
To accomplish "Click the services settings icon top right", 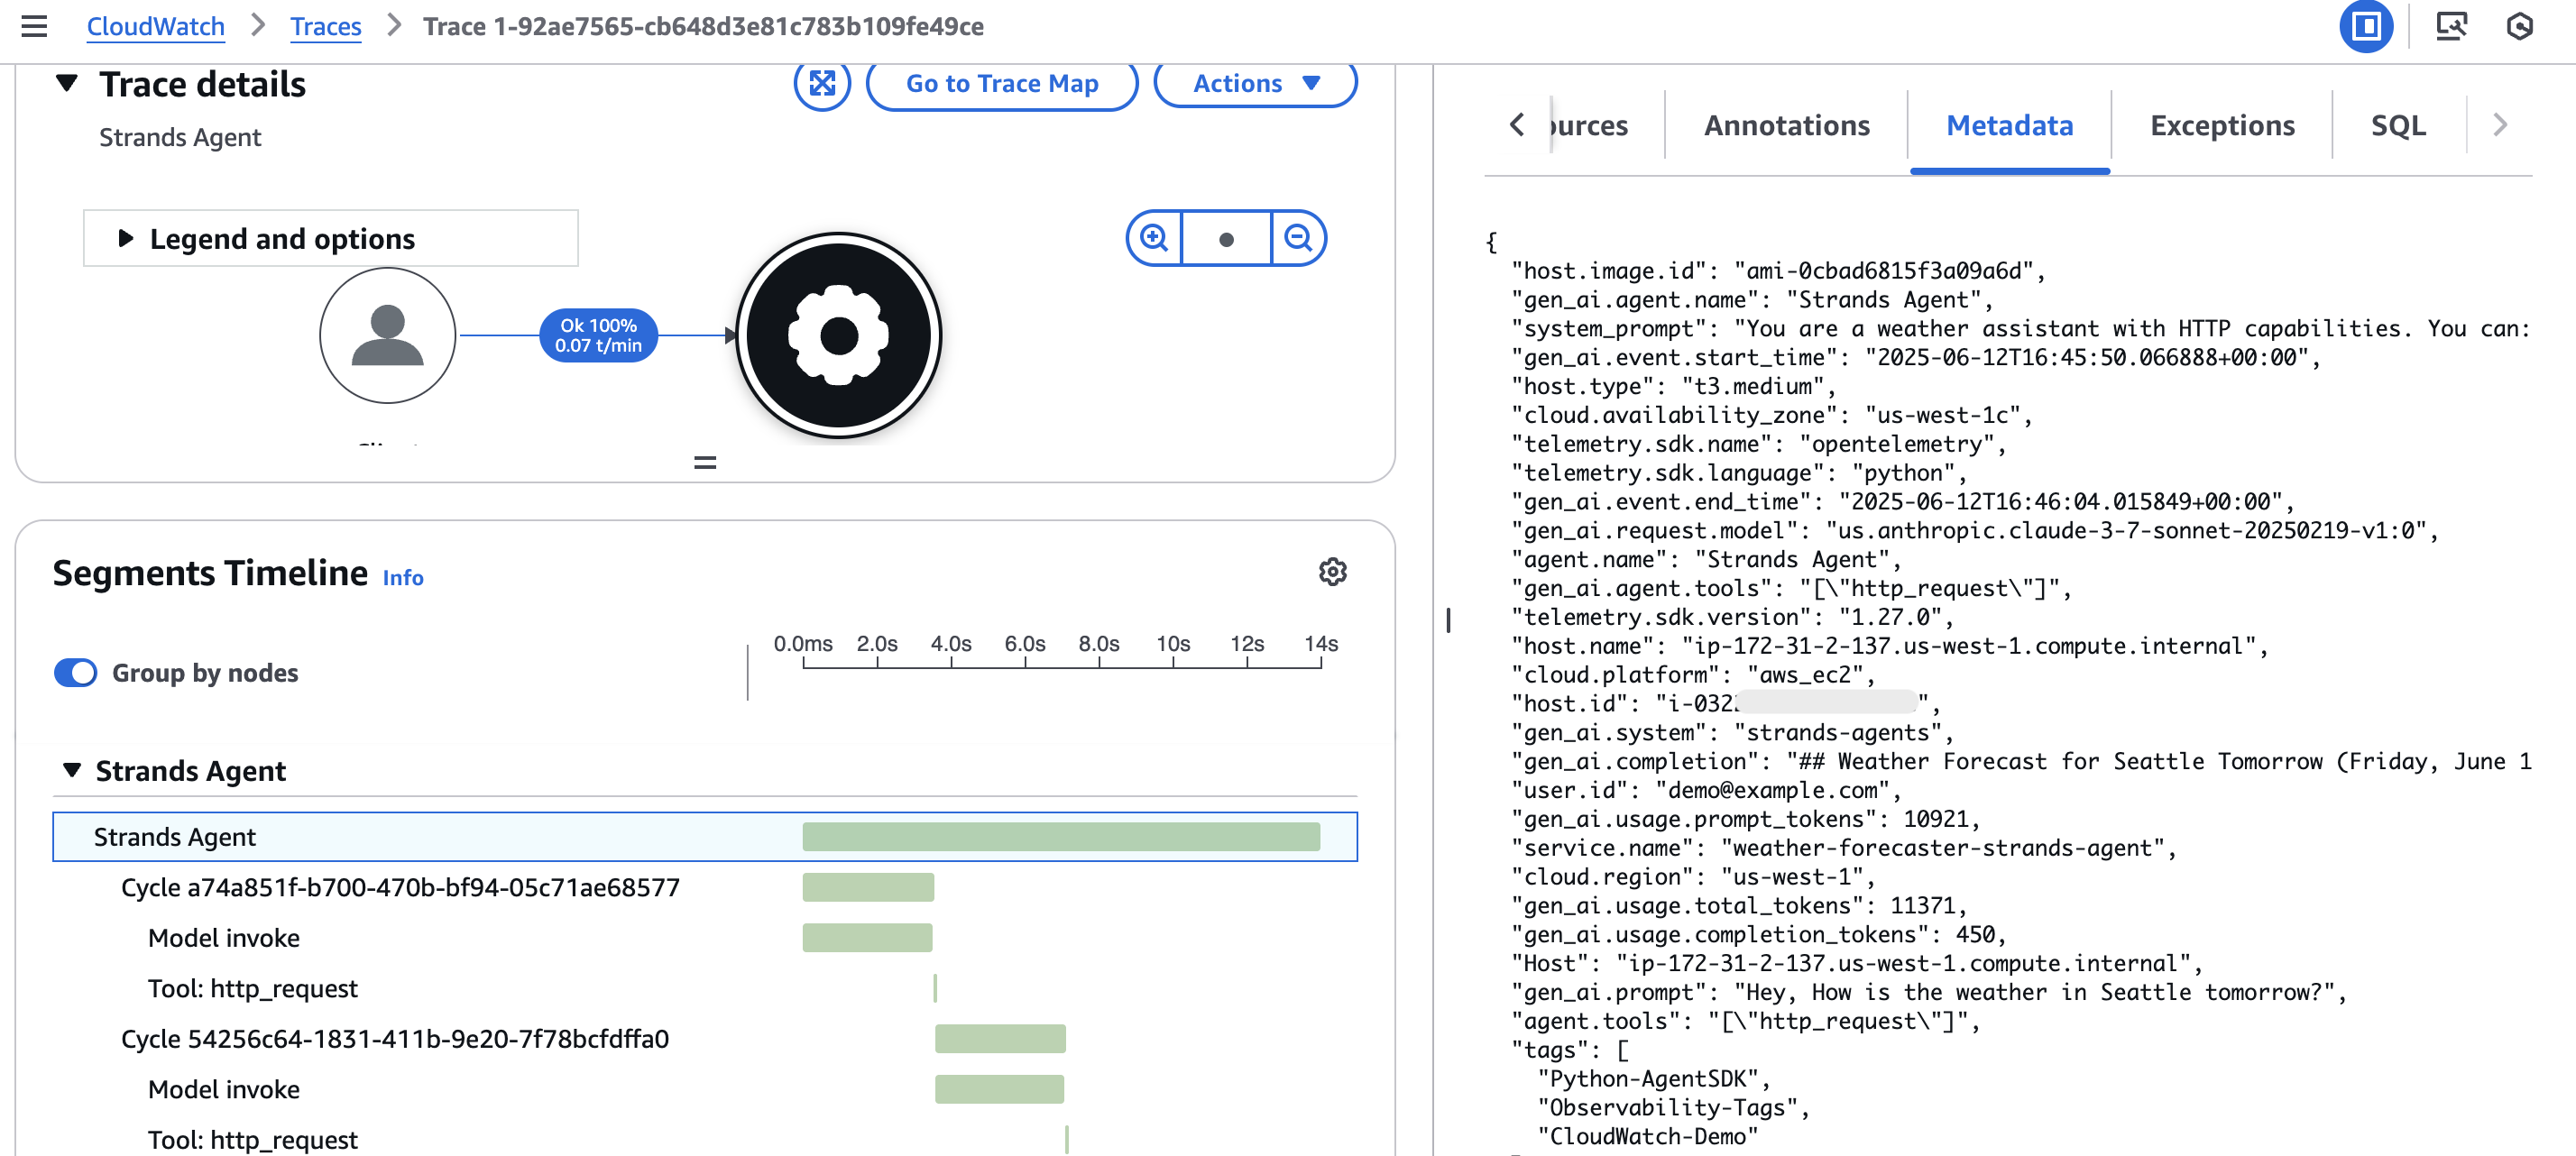I will tap(2521, 27).
